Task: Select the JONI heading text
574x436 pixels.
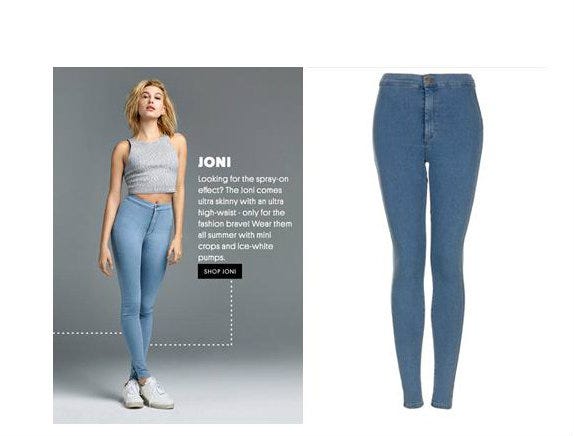Action: point(214,162)
